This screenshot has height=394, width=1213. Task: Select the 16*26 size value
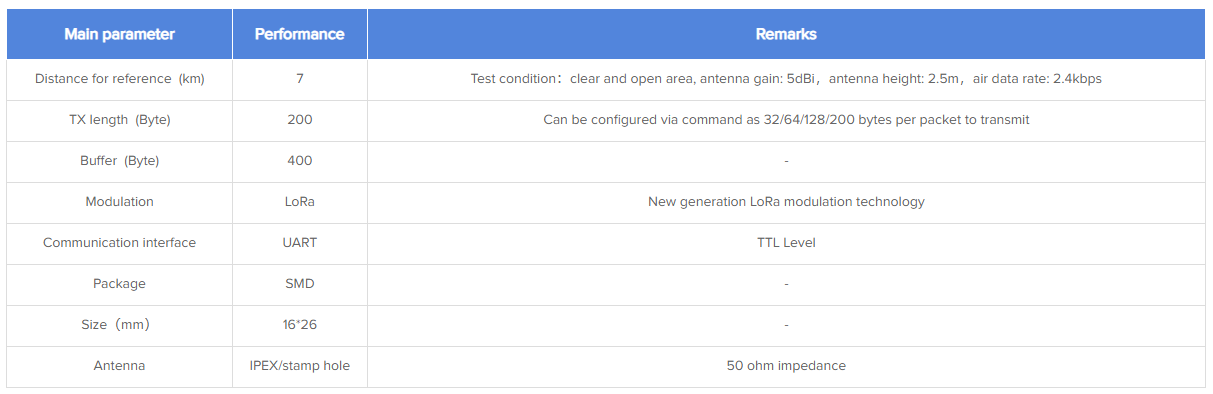tap(299, 325)
